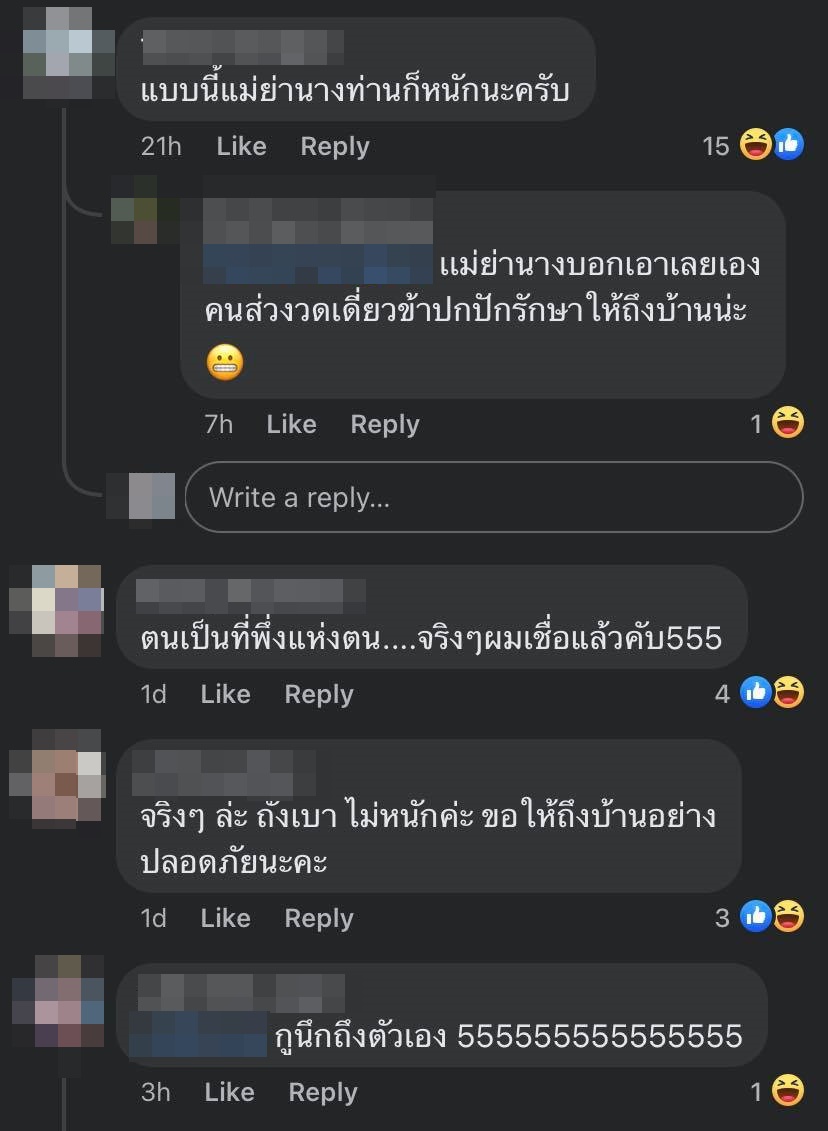Reply to the 7h nested reply

(x=384, y=424)
